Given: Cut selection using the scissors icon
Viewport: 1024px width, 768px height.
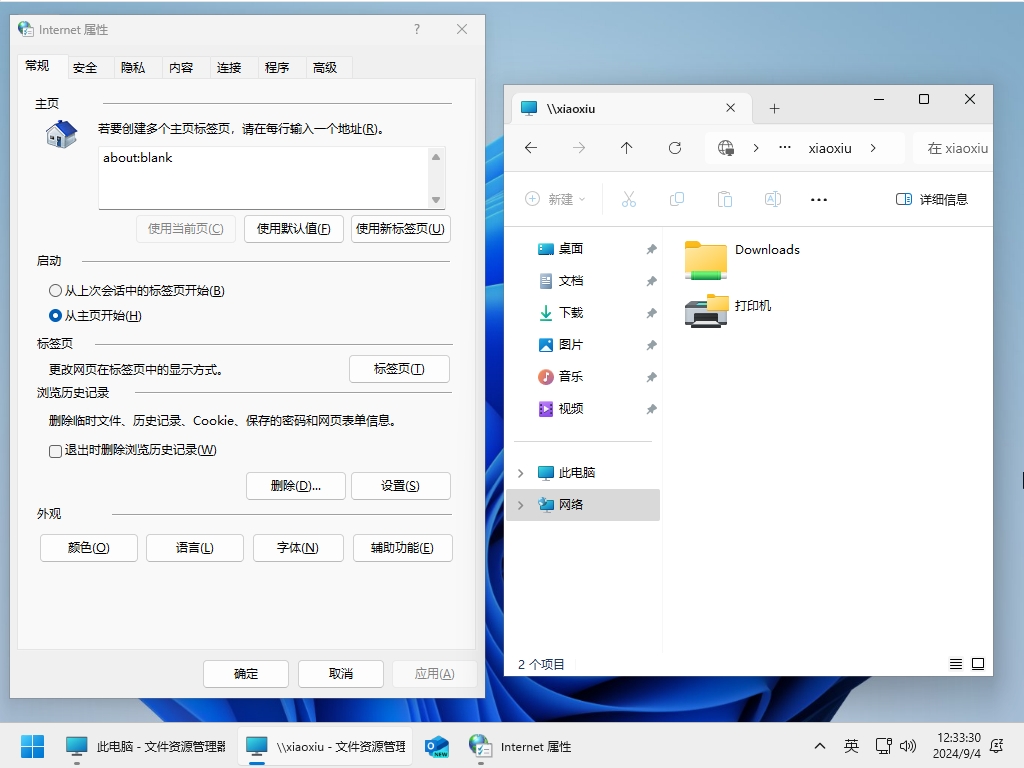Looking at the screenshot, I should tap(629, 199).
